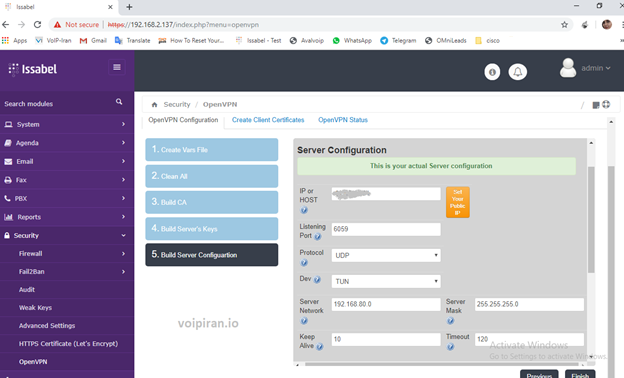Screen dimensions: 624x378
Task: Click the Not secure warning icon
Action: (58, 25)
